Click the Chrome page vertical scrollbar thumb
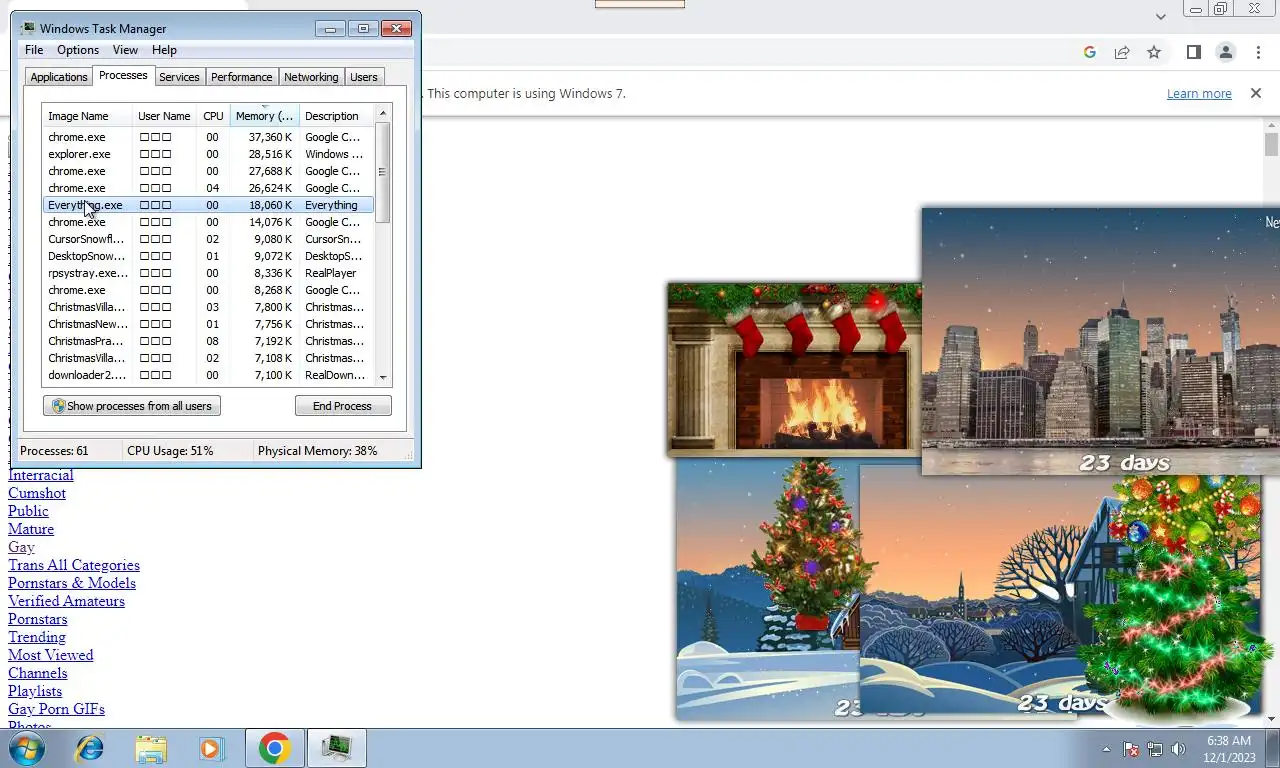This screenshot has height=768, width=1280. point(1271,144)
